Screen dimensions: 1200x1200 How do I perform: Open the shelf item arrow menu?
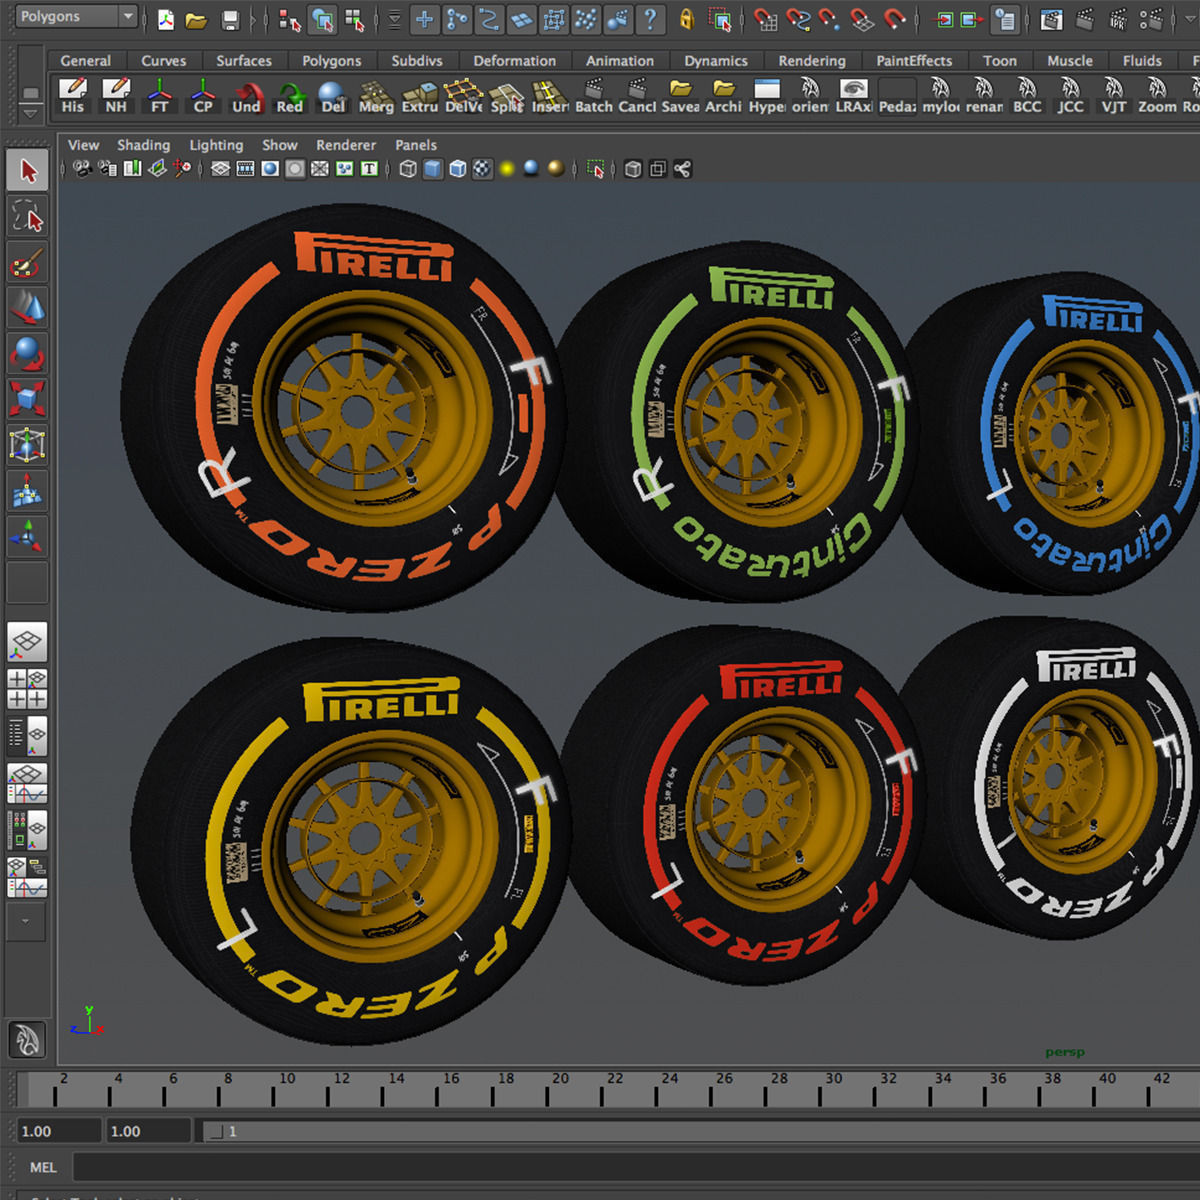pyautogui.click(x=30, y=114)
